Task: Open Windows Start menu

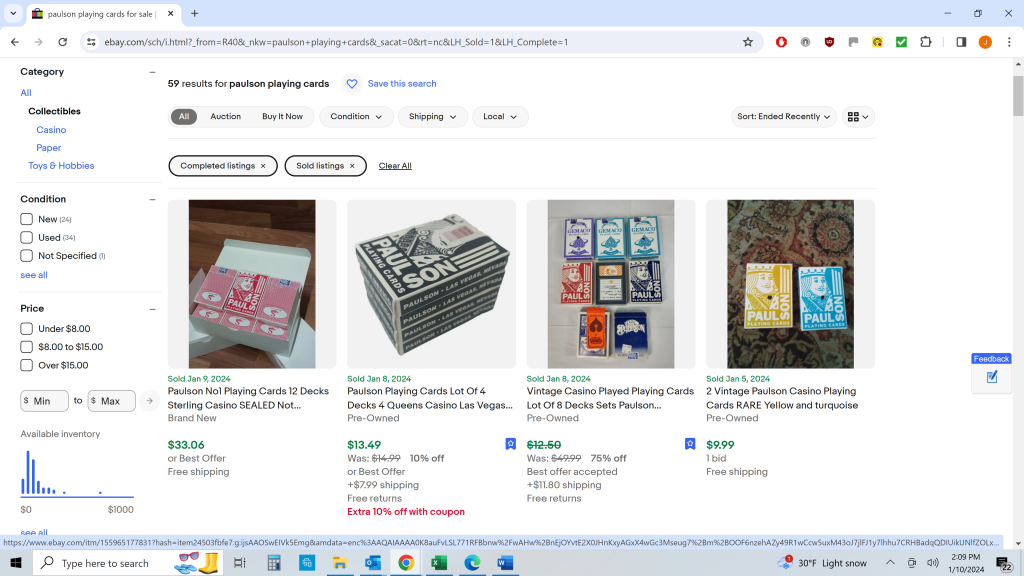Action: (16, 563)
